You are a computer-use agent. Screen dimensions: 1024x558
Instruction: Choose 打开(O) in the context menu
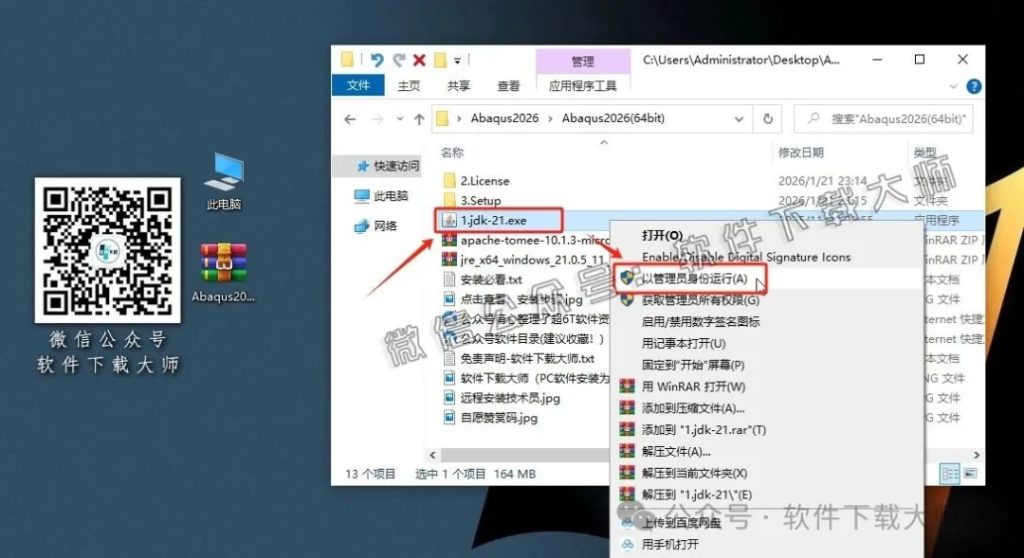[x=662, y=235]
